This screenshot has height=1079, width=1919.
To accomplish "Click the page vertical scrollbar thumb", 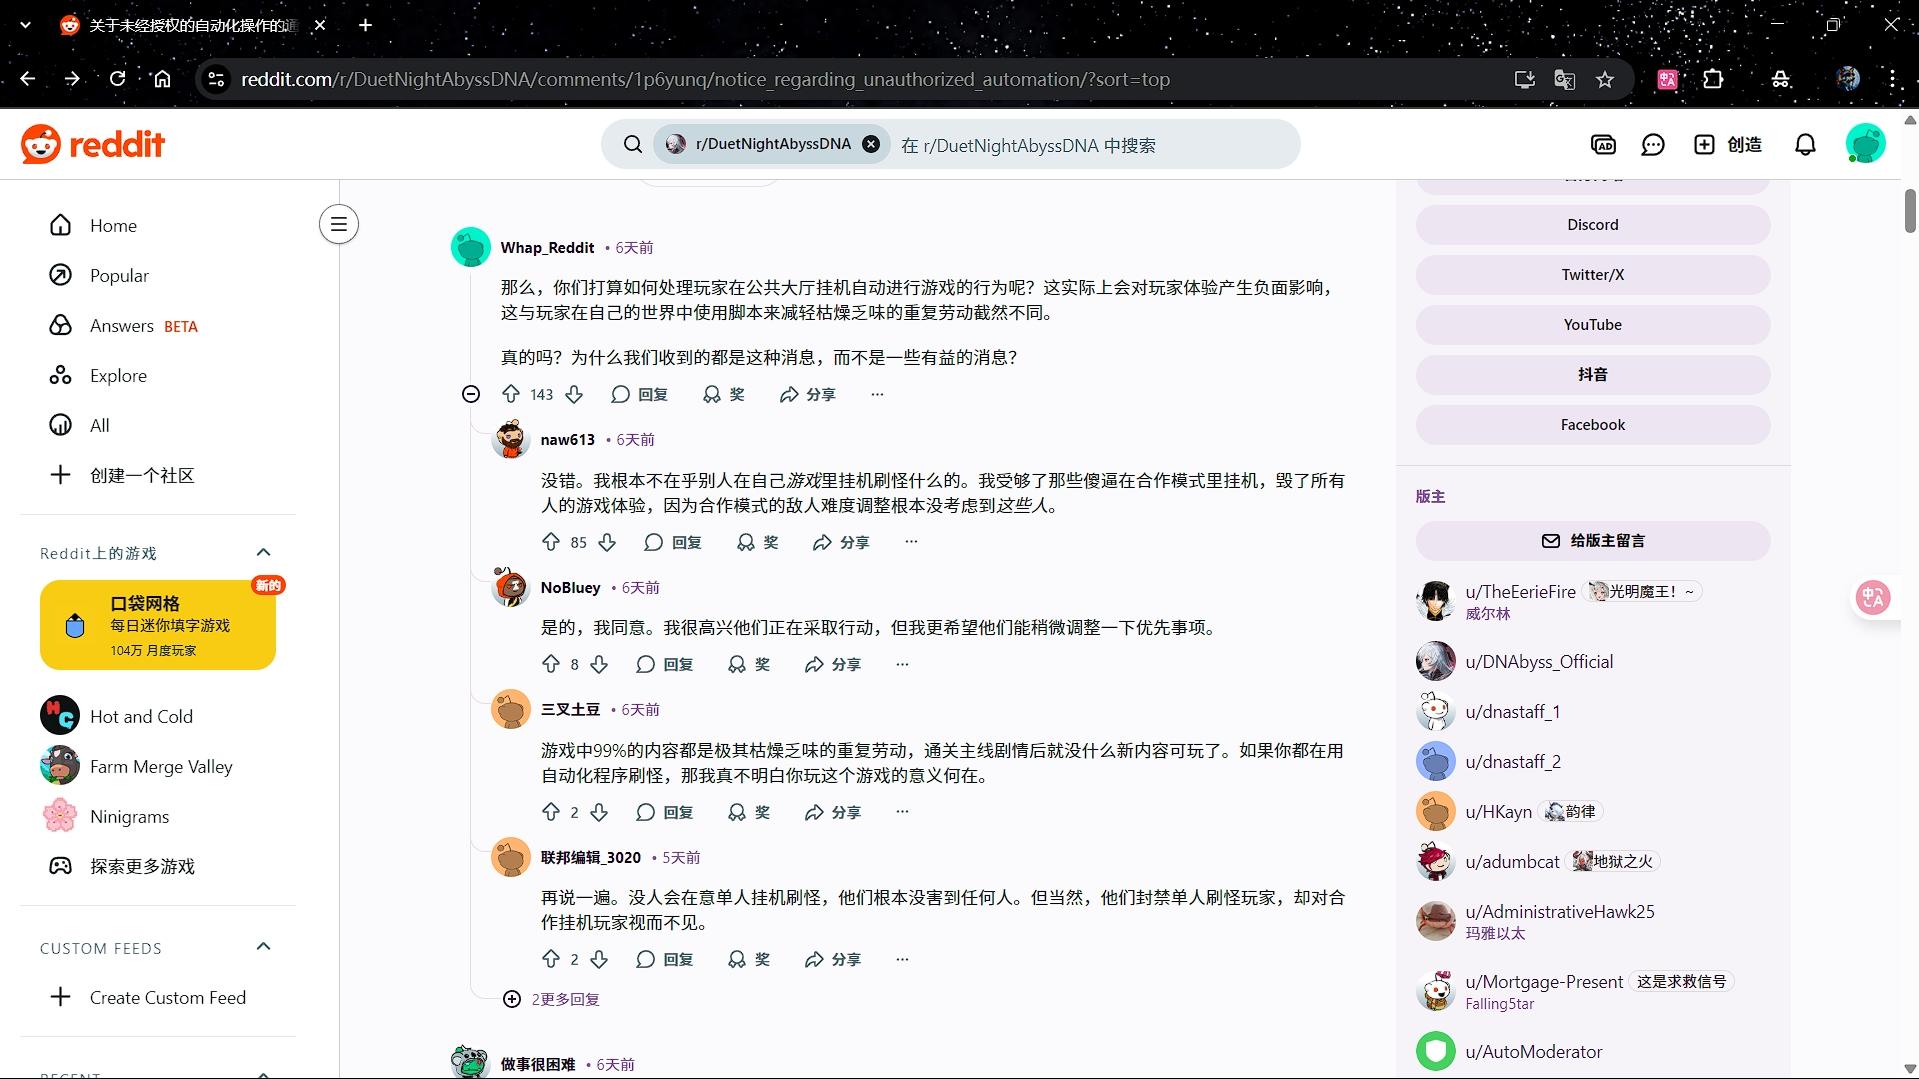I will pos(1909,210).
